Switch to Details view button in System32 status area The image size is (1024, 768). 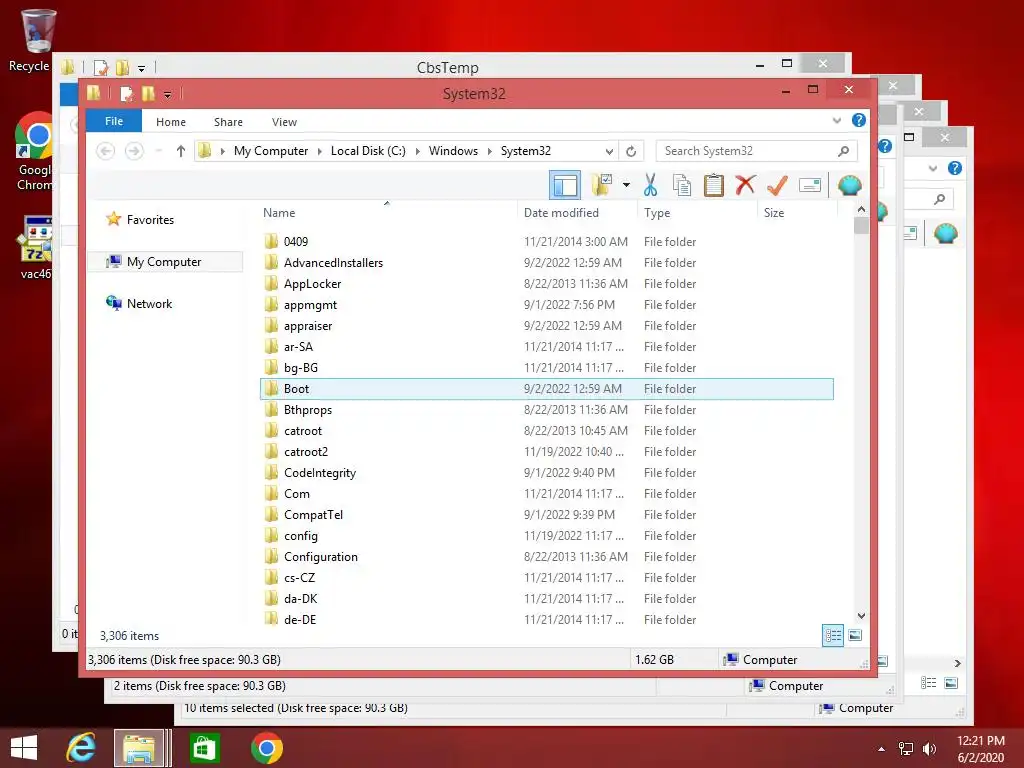coord(833,635)
